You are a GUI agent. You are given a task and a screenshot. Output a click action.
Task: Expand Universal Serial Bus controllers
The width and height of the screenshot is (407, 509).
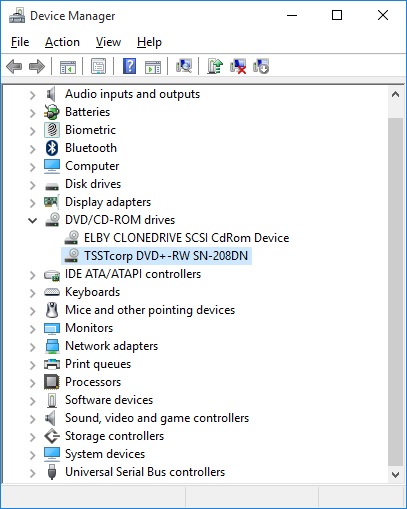(x=32, y=473)
